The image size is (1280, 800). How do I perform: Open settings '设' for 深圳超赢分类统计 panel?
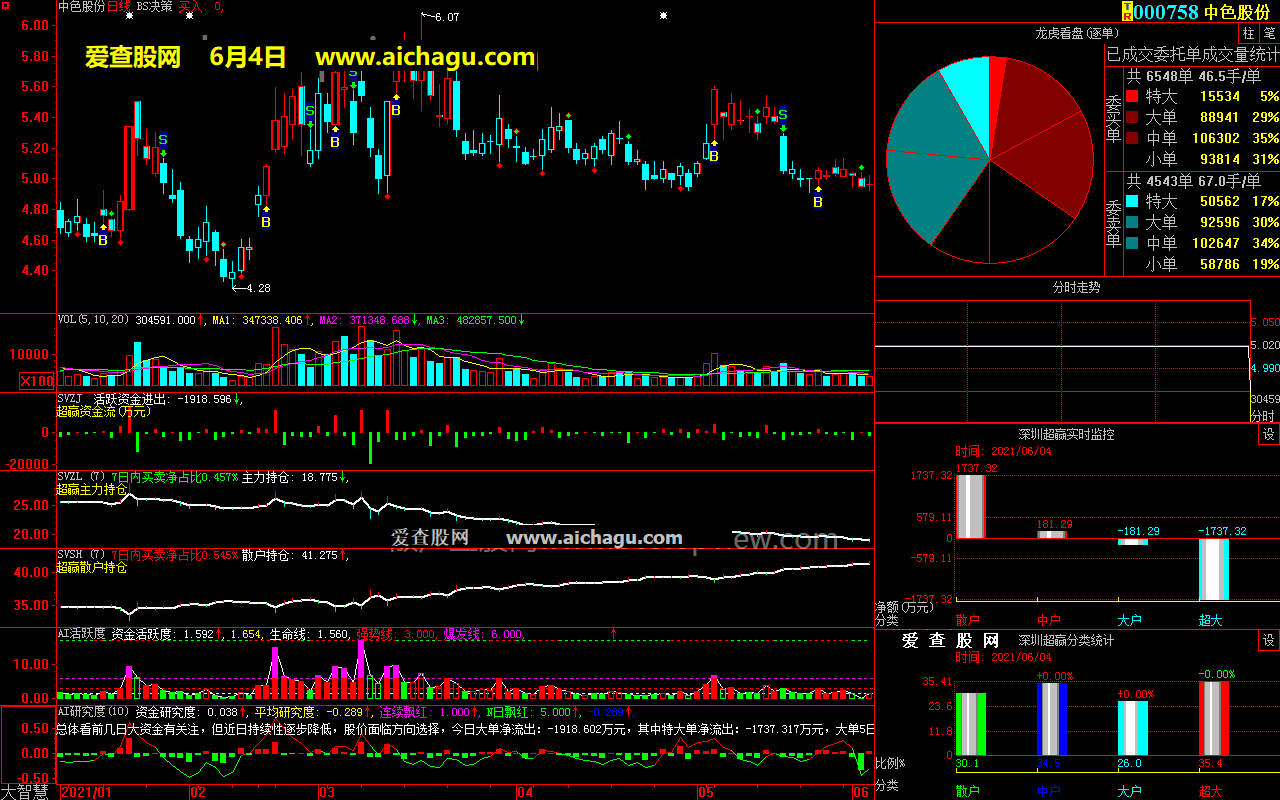1268,640
